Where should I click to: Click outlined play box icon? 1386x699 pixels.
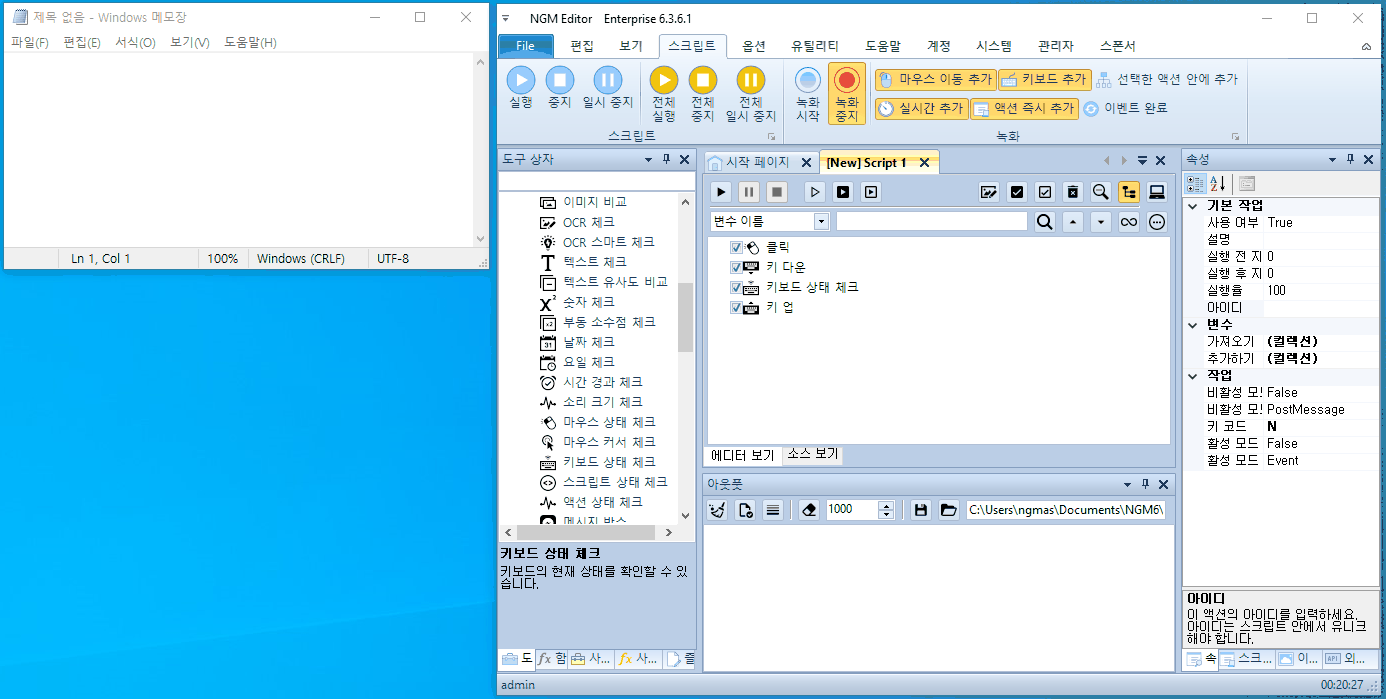click(872, 192)
